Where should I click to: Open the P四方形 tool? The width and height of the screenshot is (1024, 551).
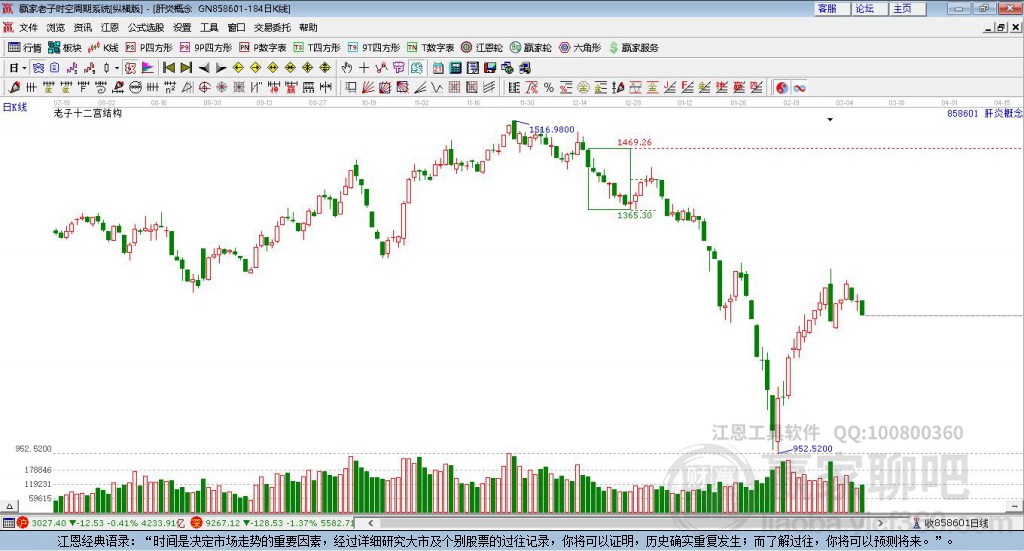click(149, 48)
